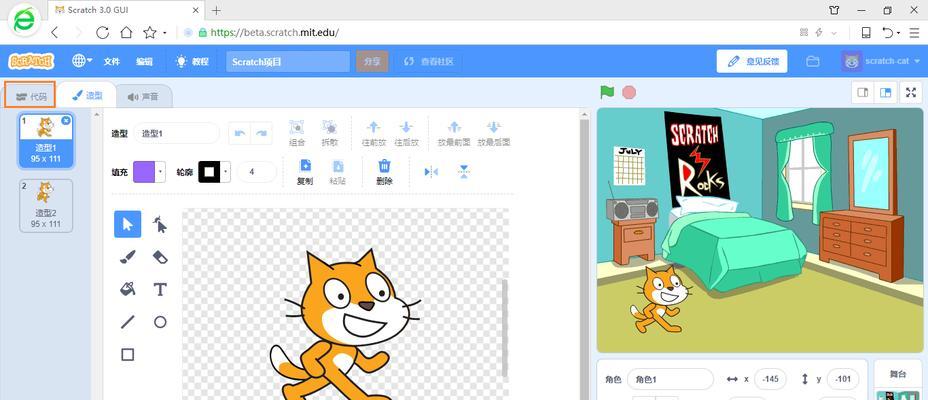Select the Line tool
Screen dimensions: 928x400
[127, 322]
